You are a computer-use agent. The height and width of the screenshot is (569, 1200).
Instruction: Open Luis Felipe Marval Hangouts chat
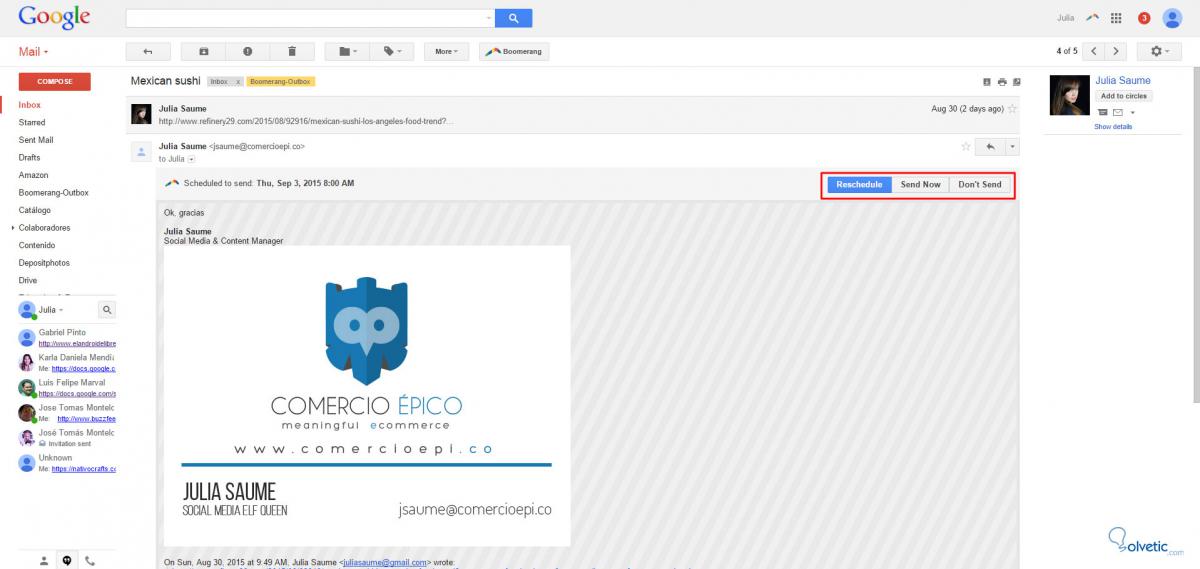point(67,388)
